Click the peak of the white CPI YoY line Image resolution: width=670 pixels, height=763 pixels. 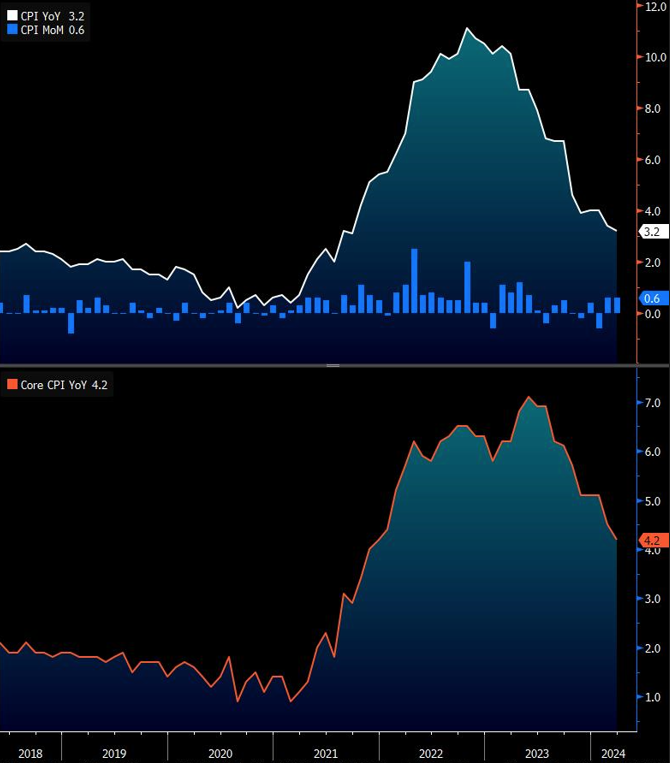467,28
